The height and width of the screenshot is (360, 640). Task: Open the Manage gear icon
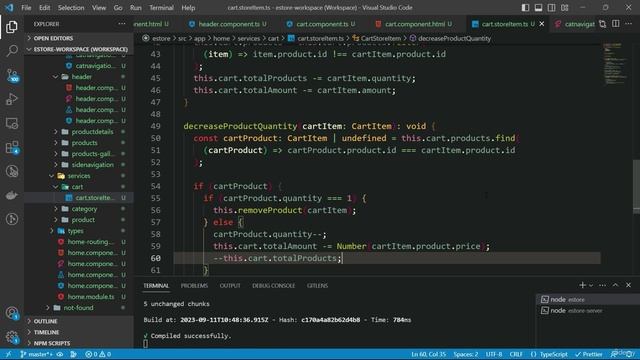point(12,337)
